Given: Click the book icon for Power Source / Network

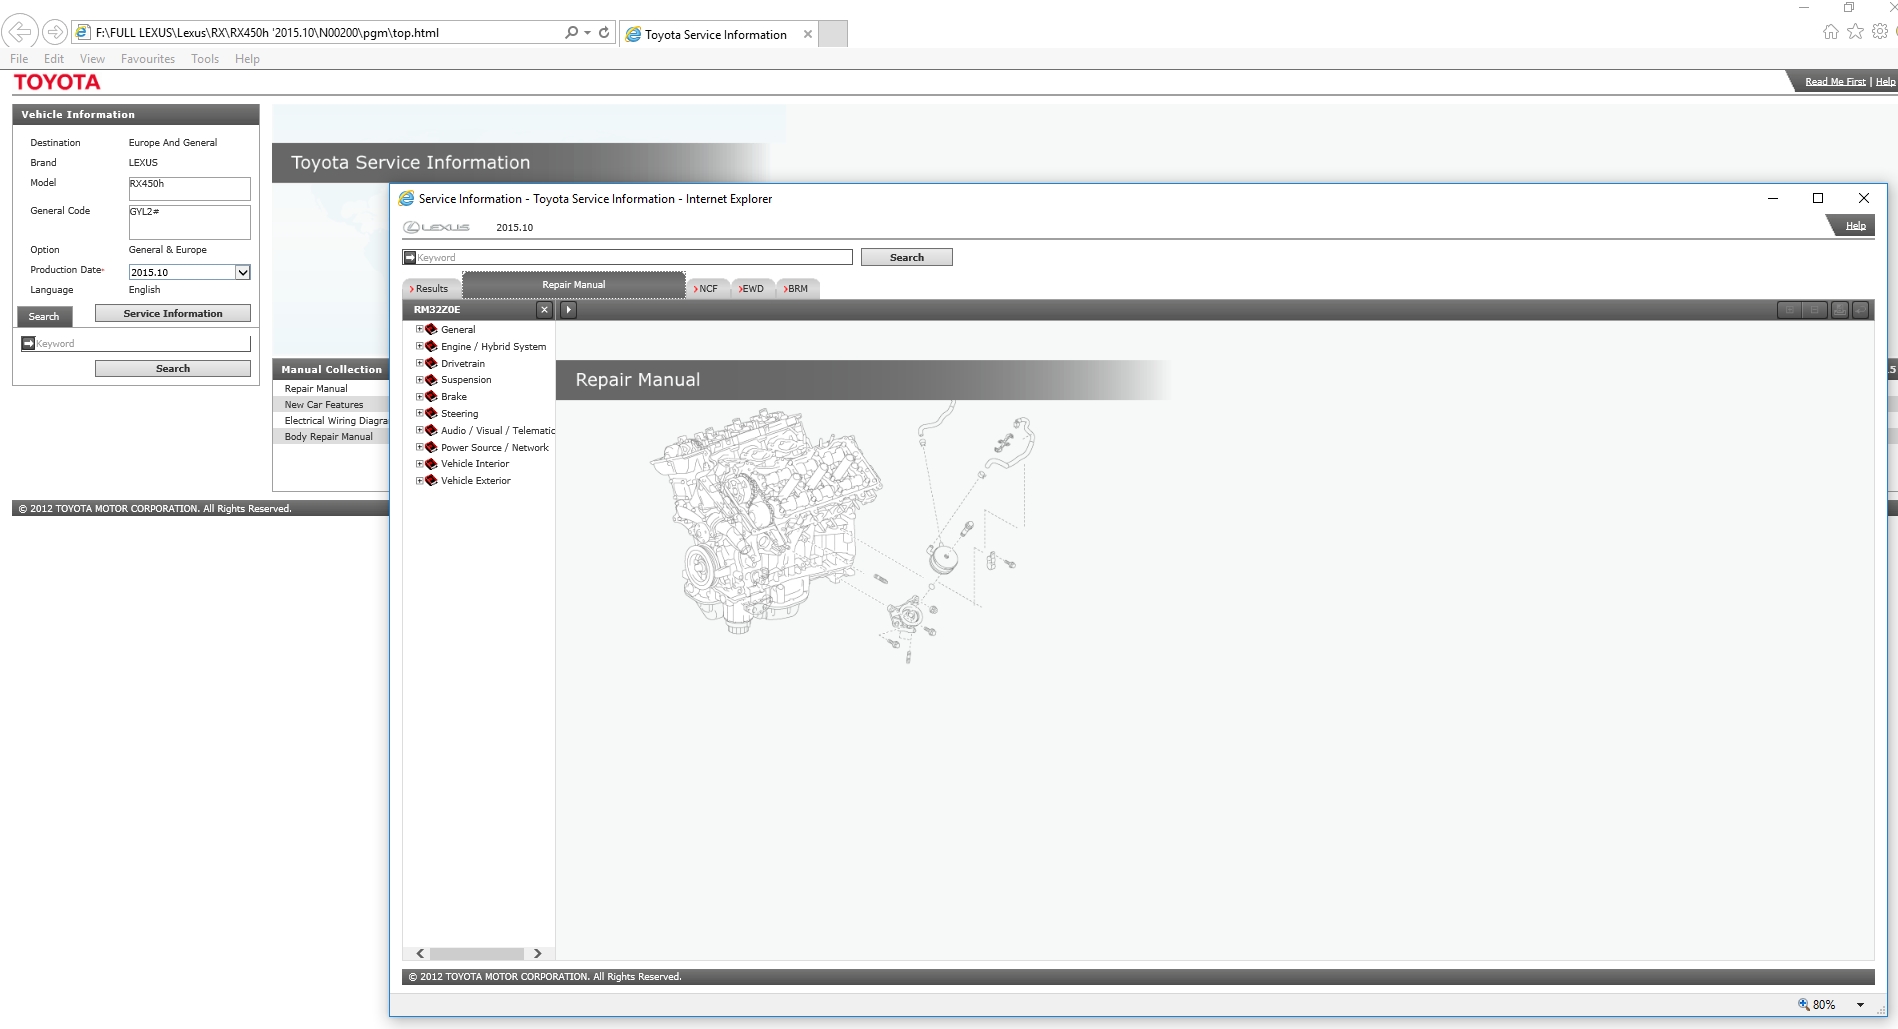Looking at the screenshot, I should (431, 447).
